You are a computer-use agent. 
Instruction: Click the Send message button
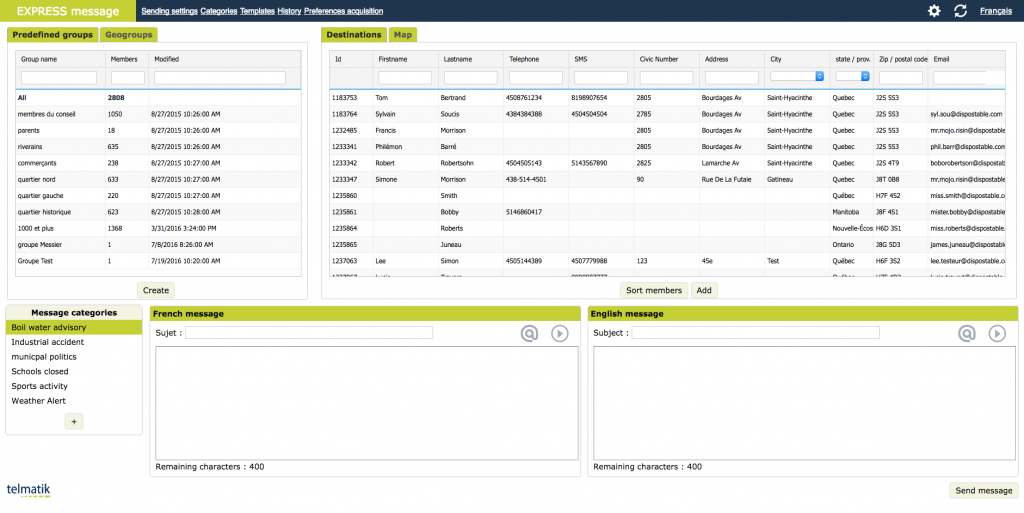983,491
